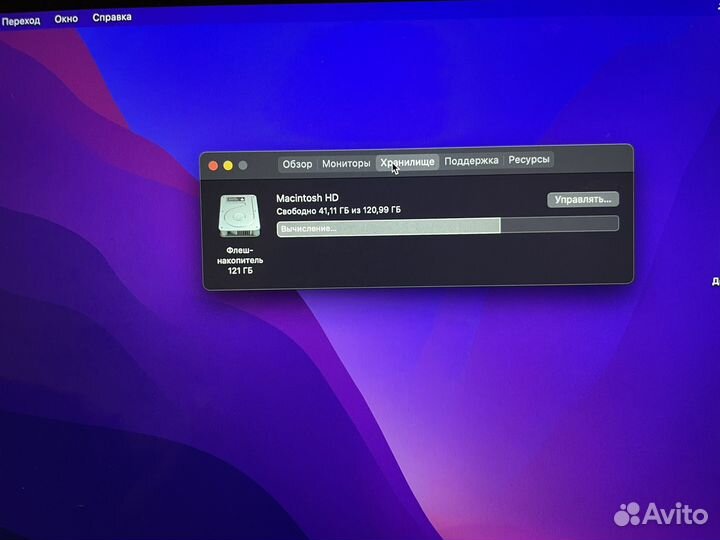Open the Поддержка tab

(471, 161)
